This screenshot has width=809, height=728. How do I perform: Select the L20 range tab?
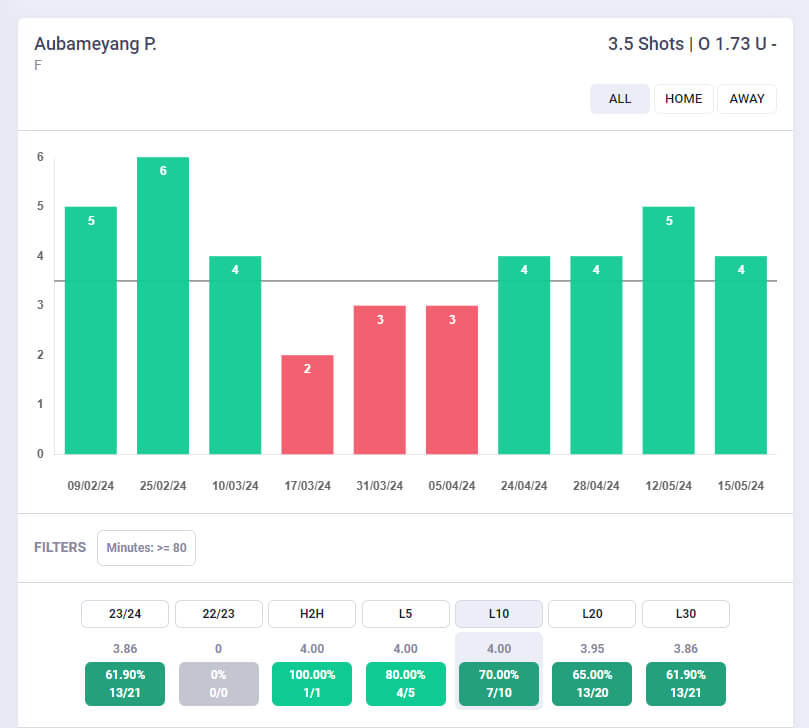pyautogui.click(x=592, y=613)
